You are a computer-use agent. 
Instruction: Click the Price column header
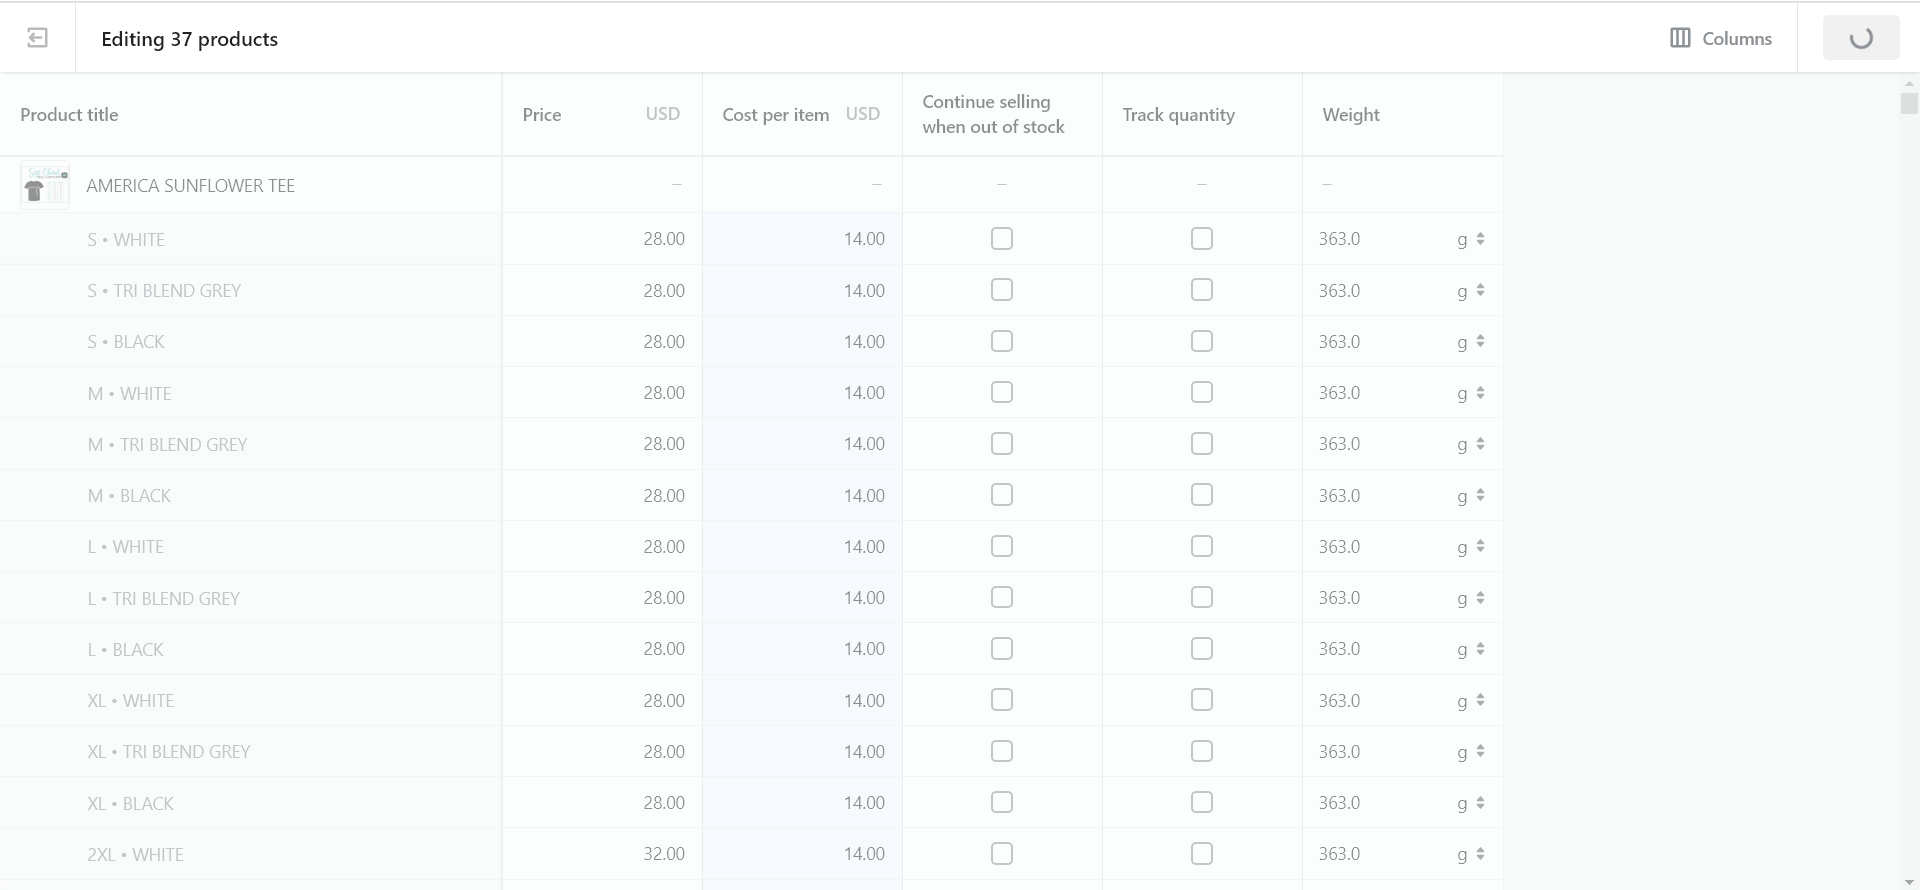coord(542,115)
